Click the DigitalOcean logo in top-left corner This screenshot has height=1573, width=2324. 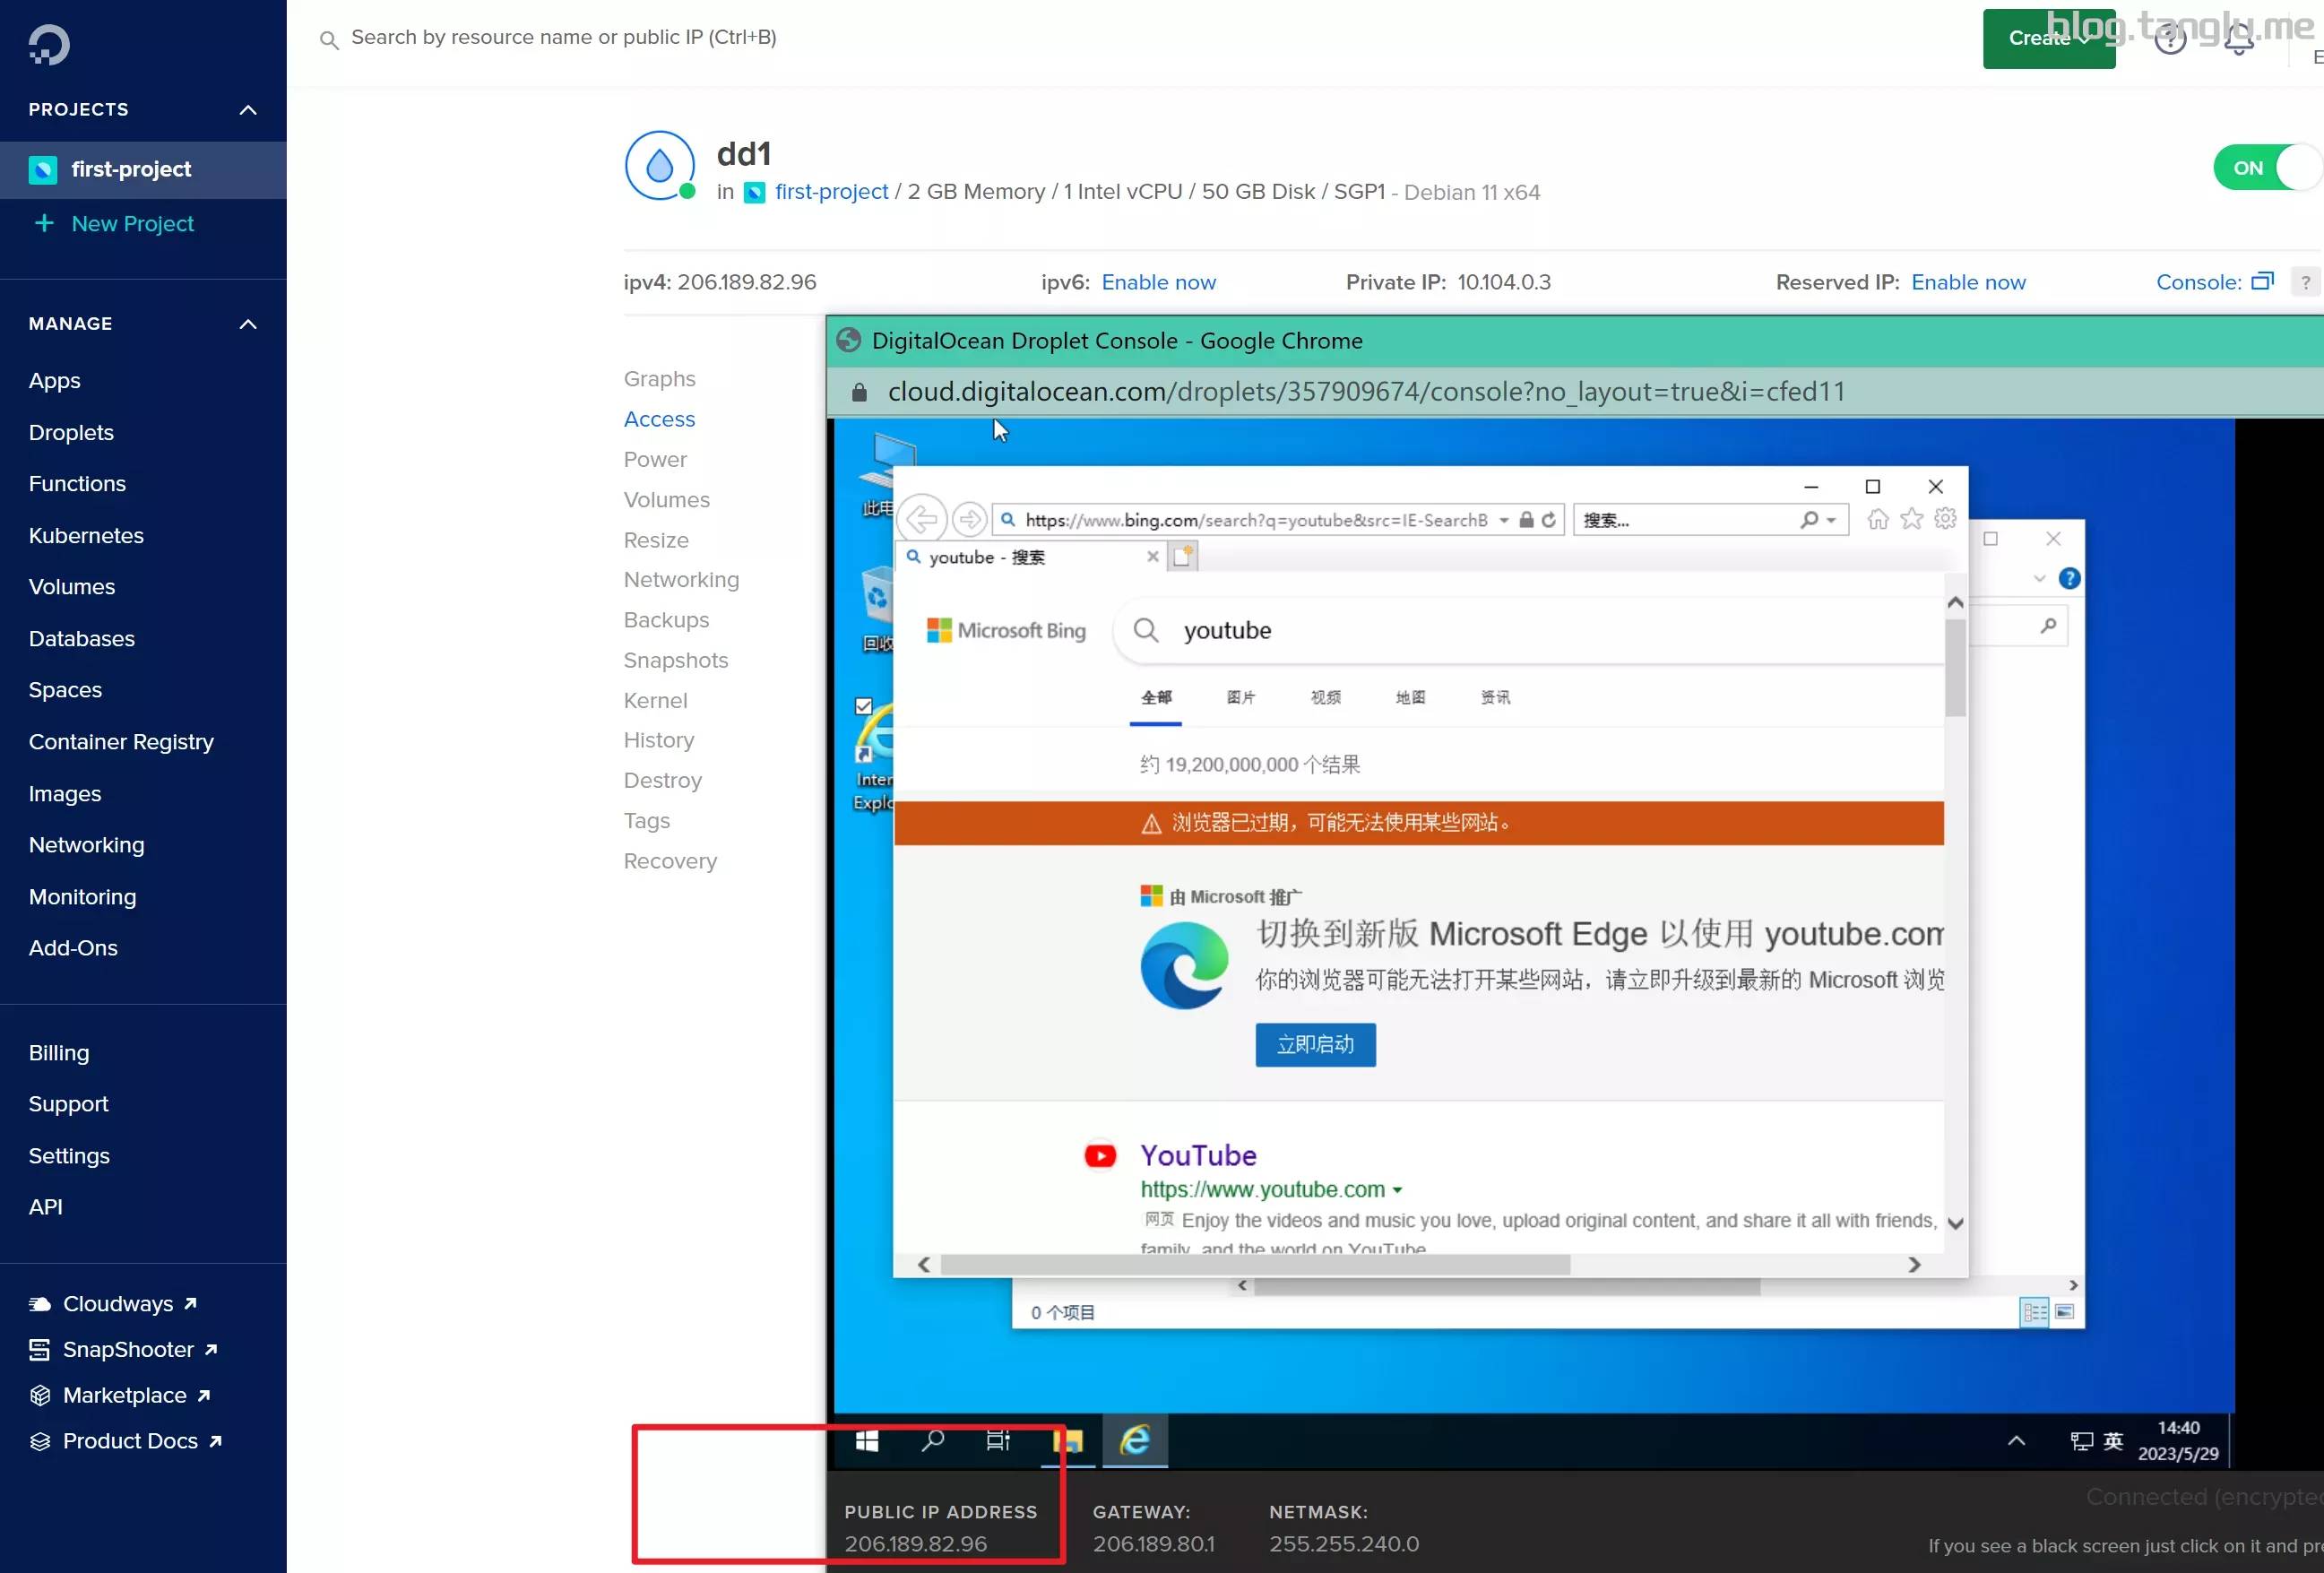47,43
